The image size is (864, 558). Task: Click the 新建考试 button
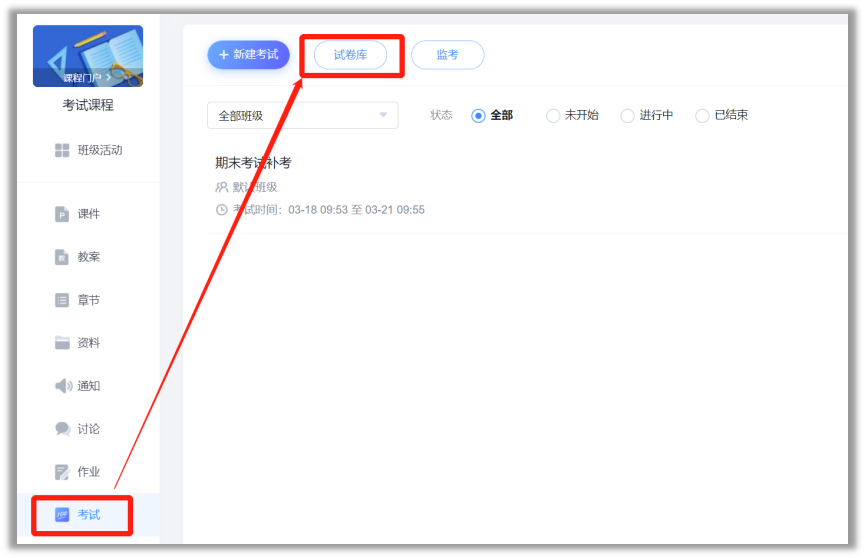point(249,55)
